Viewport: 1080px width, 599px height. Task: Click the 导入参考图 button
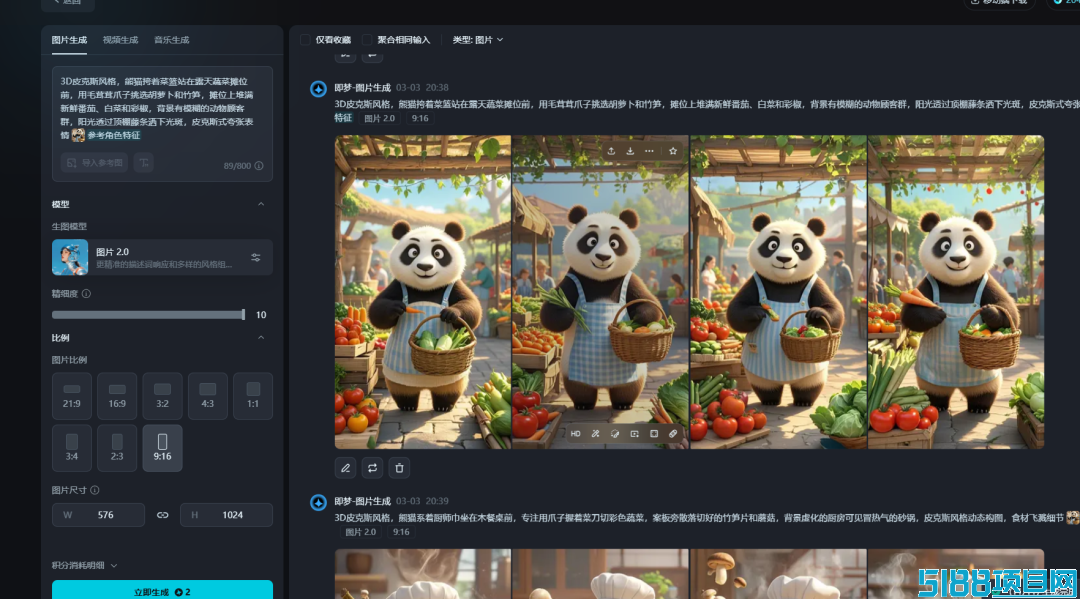click(x=94, y=162)
